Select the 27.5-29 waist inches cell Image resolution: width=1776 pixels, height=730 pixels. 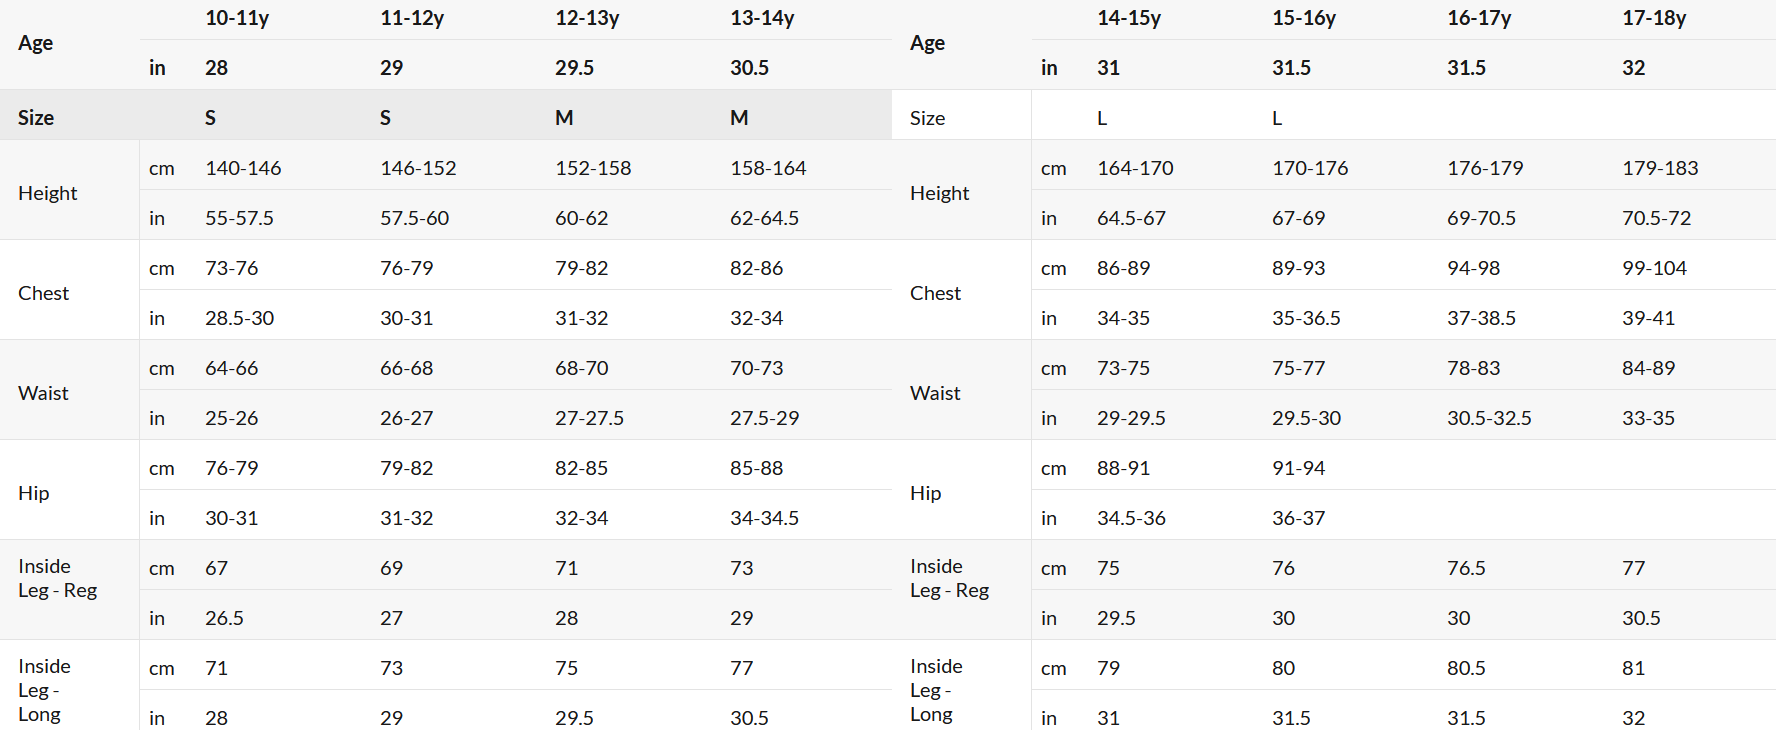pos(764,418)
